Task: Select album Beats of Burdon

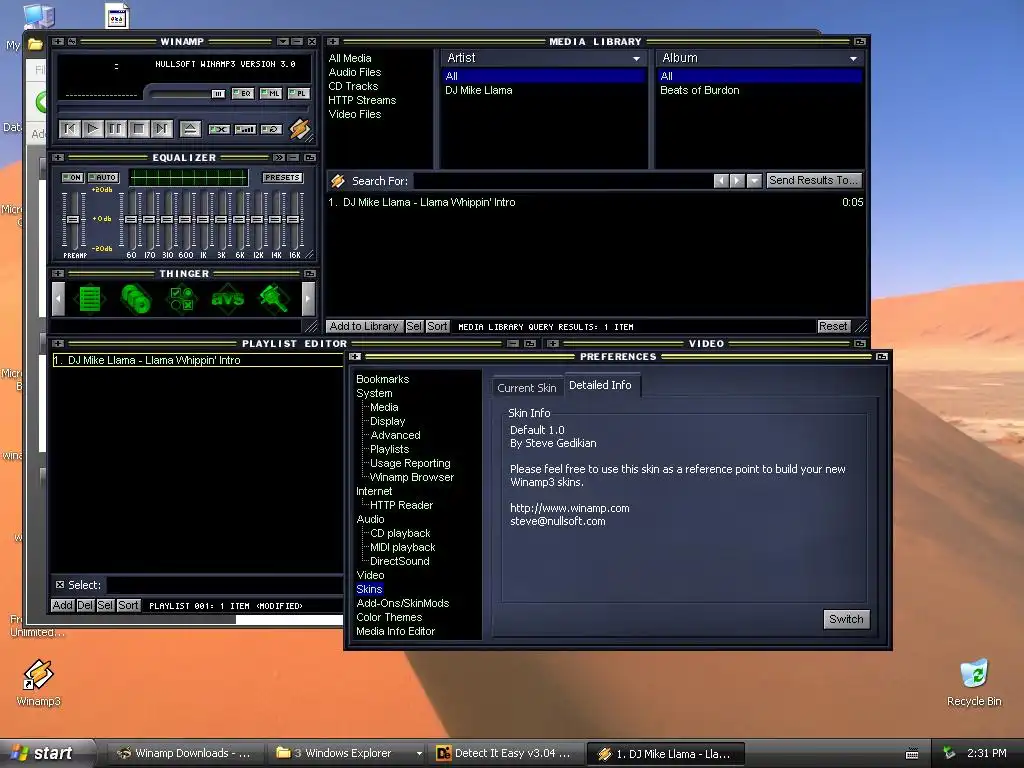Action: (699, 90)
